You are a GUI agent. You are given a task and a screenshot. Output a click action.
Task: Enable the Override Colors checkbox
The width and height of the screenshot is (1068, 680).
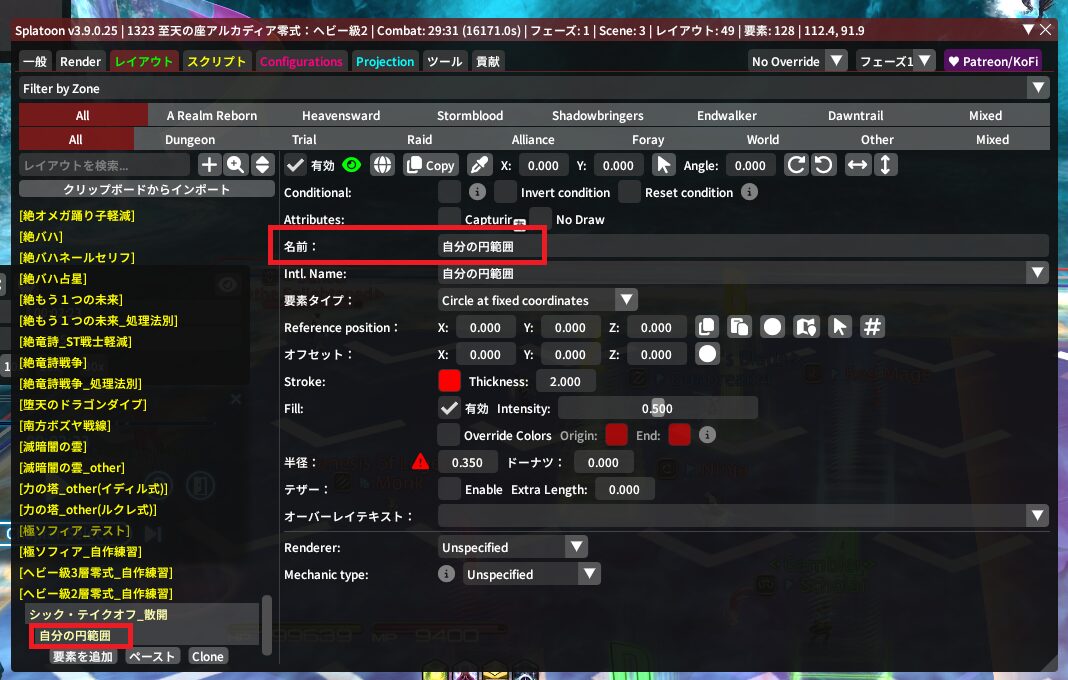click(x=449, y=435)
